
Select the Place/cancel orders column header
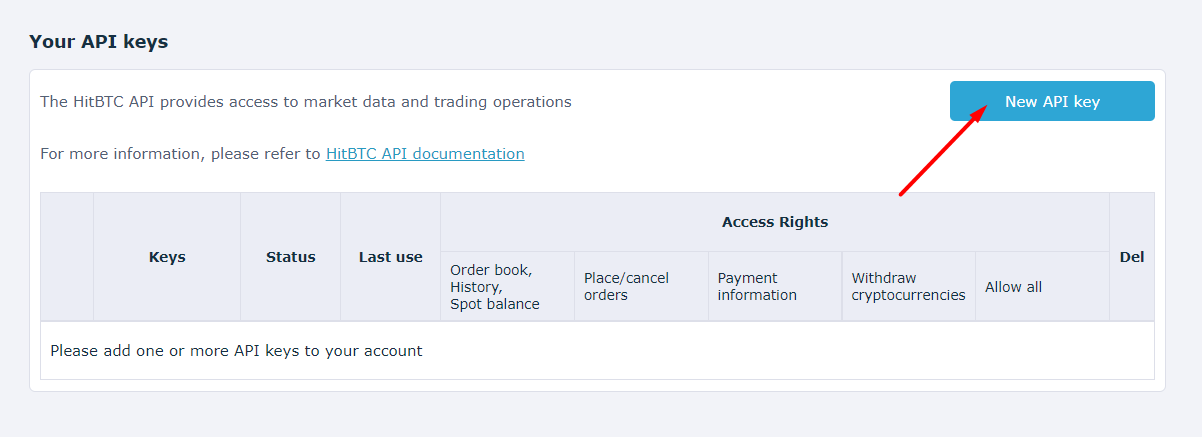click(x=626, y=286)
